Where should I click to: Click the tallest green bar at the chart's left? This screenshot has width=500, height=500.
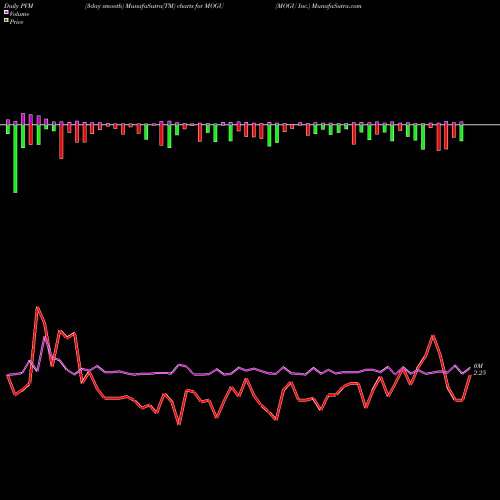15,159
